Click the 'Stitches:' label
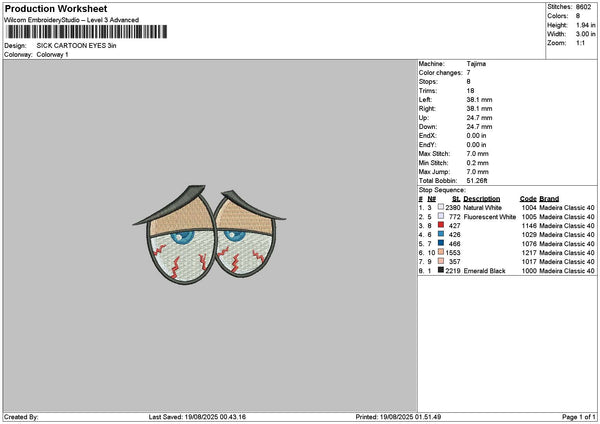 tap(559, 7)
